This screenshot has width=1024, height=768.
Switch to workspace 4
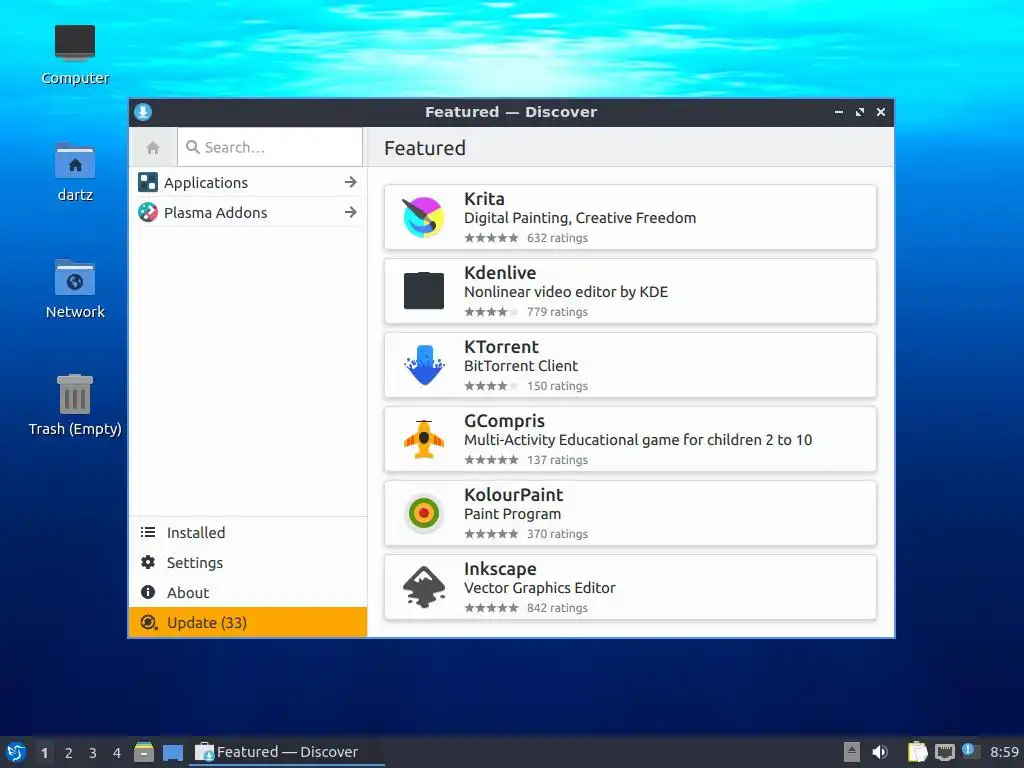tap(117, 753)
